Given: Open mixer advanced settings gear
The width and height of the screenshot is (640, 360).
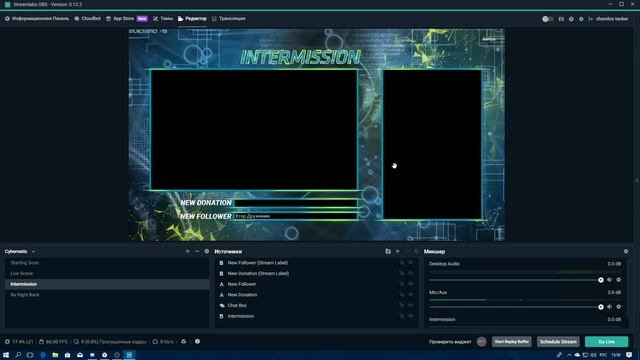Looking at the screenshot, I should coord(626,251).
